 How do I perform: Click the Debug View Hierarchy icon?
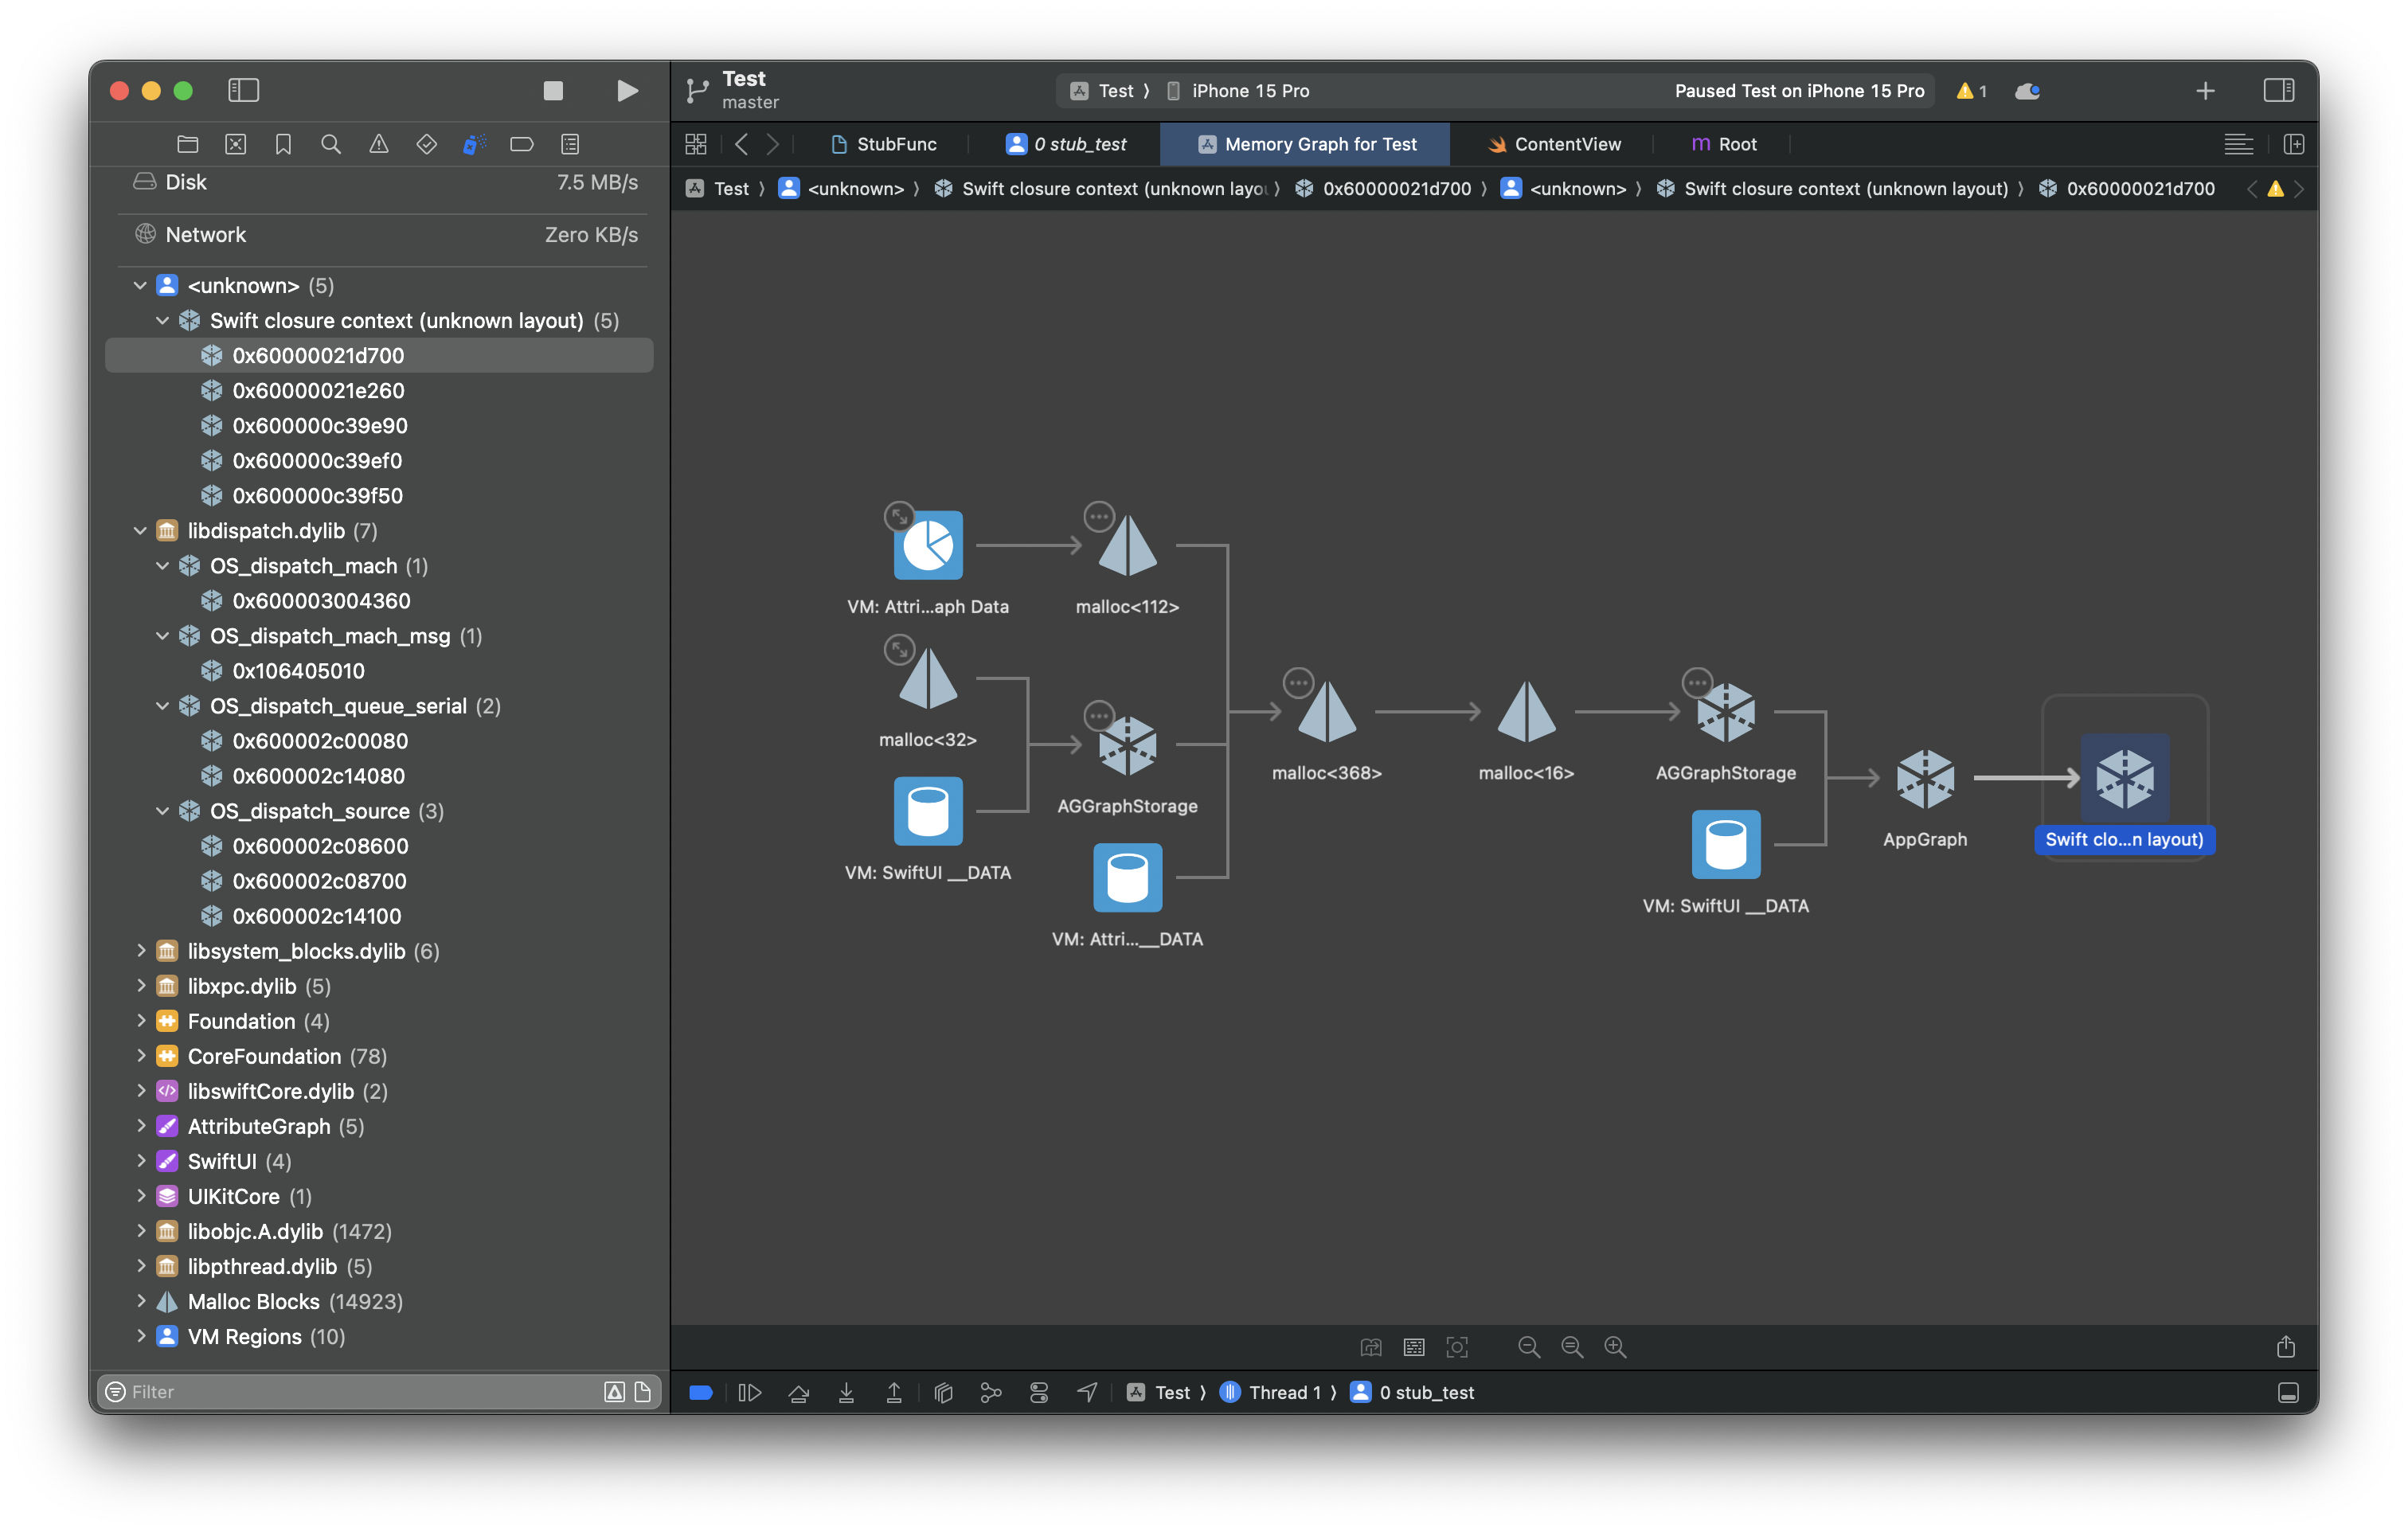tap(943, 1392)
